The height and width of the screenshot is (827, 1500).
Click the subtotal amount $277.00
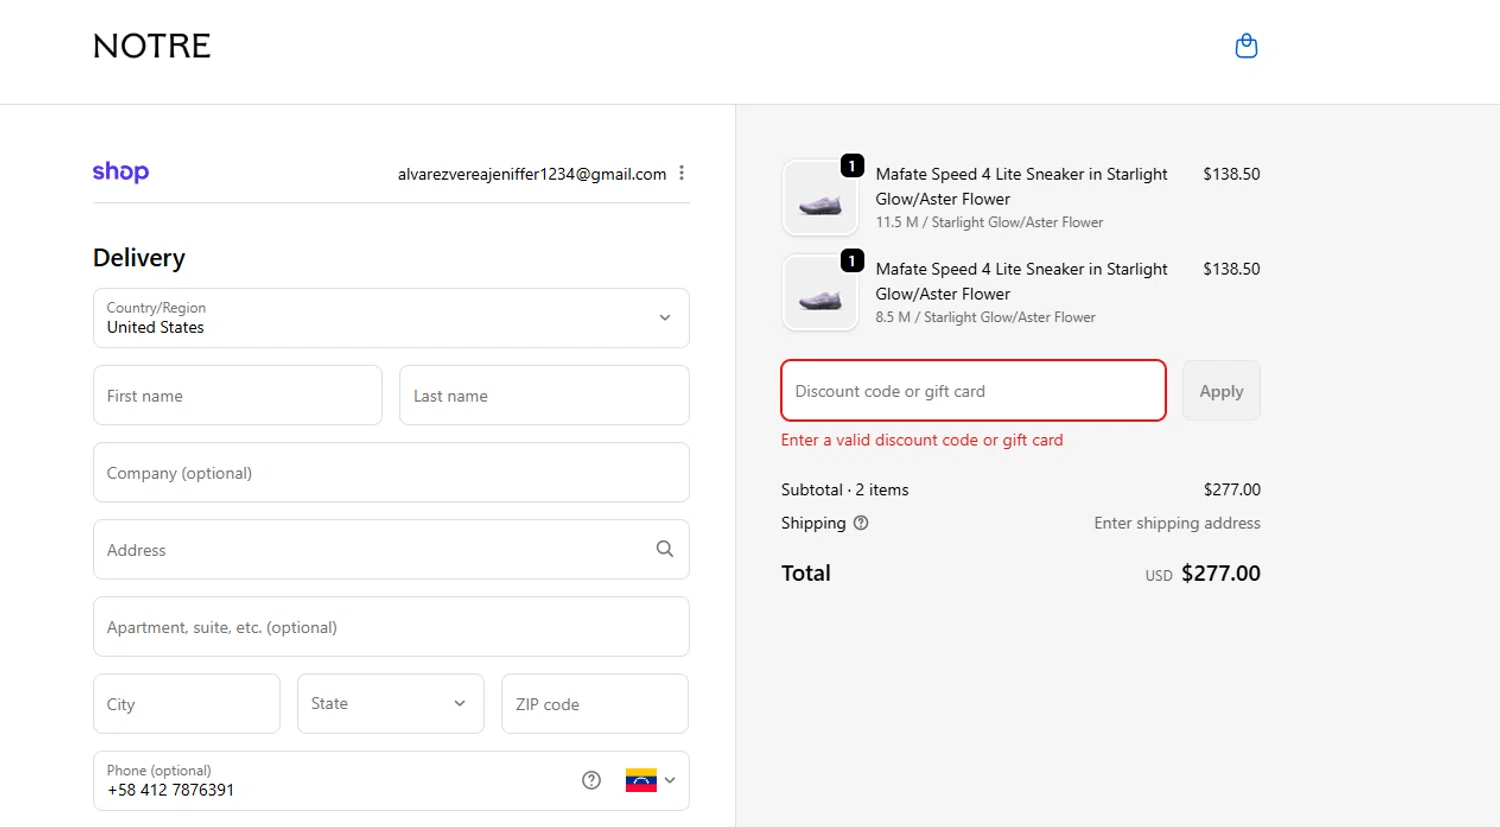pos(1232,490)
